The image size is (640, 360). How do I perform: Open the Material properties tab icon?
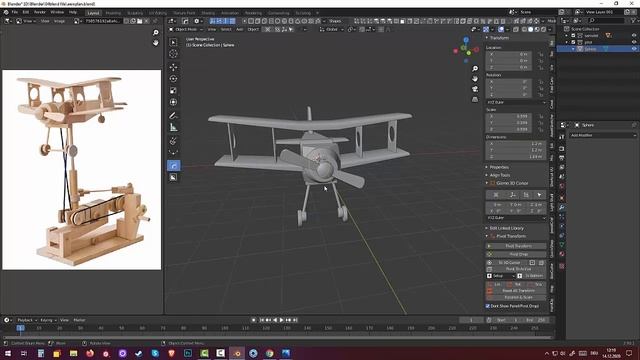562,254
